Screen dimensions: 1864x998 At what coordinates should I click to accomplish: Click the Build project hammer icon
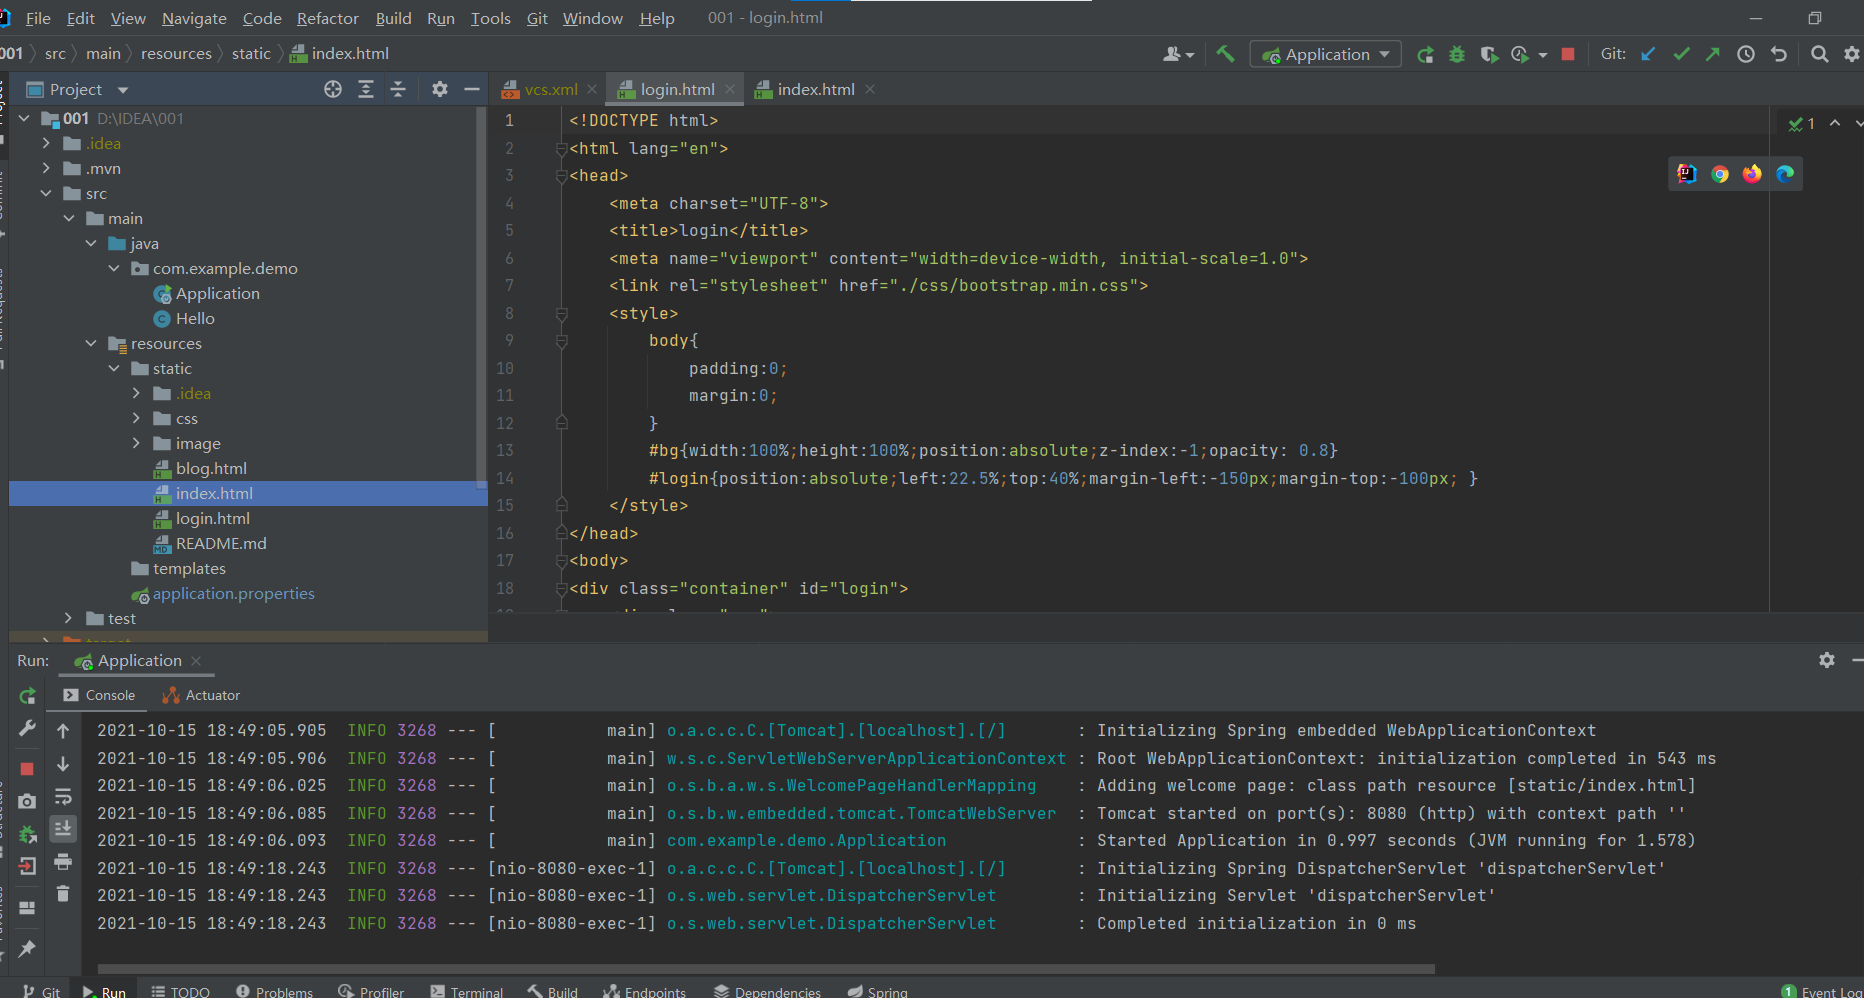(x=1225, y=54)
